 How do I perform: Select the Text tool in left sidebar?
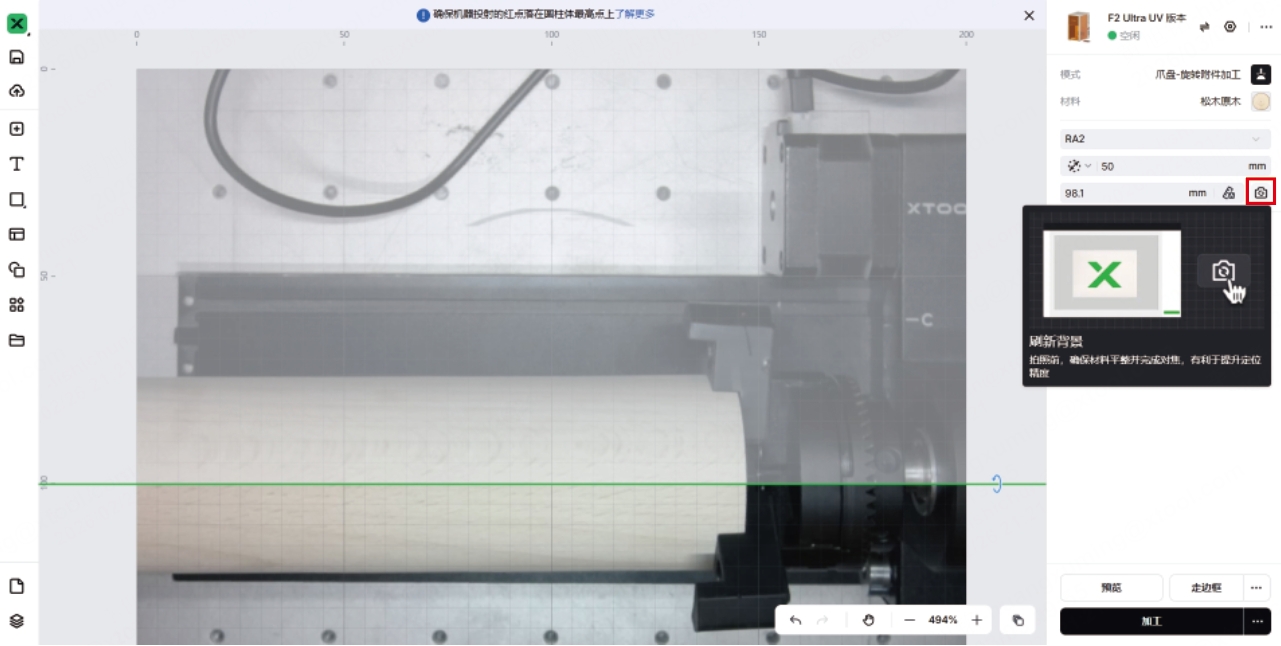coord(16,164)
